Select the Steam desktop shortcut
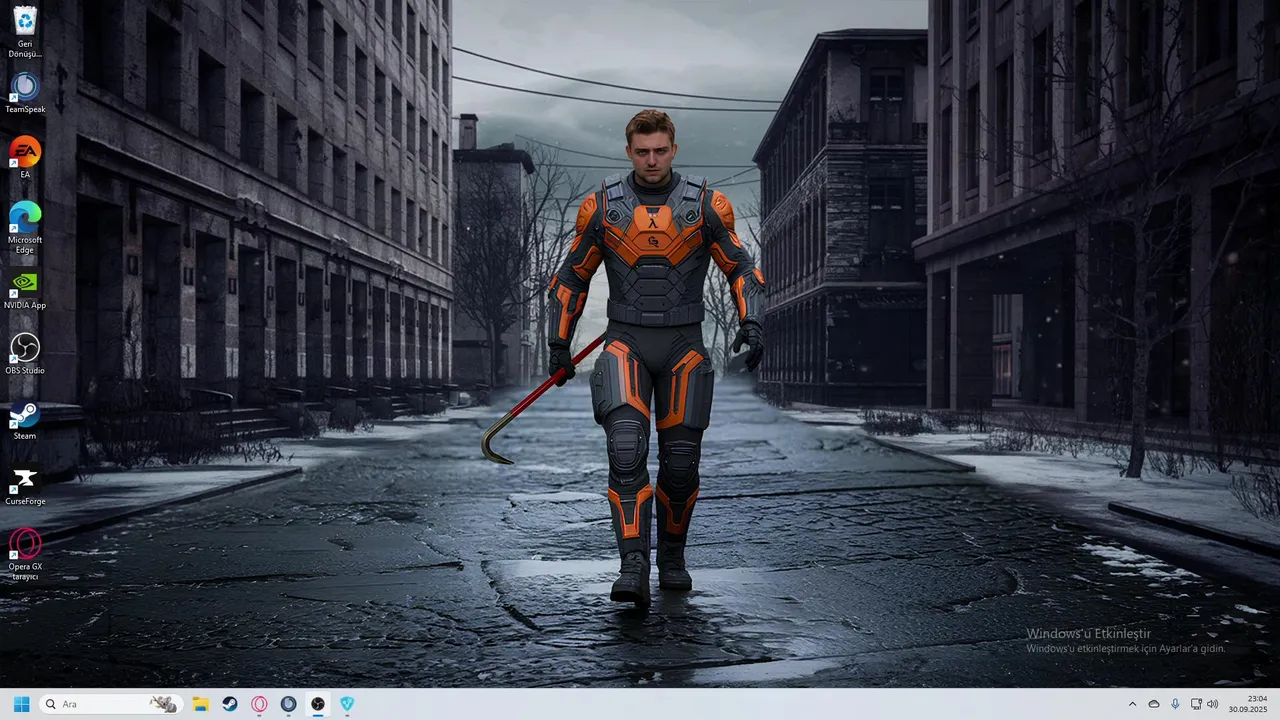1280x720 pixels. click(25, 420)
